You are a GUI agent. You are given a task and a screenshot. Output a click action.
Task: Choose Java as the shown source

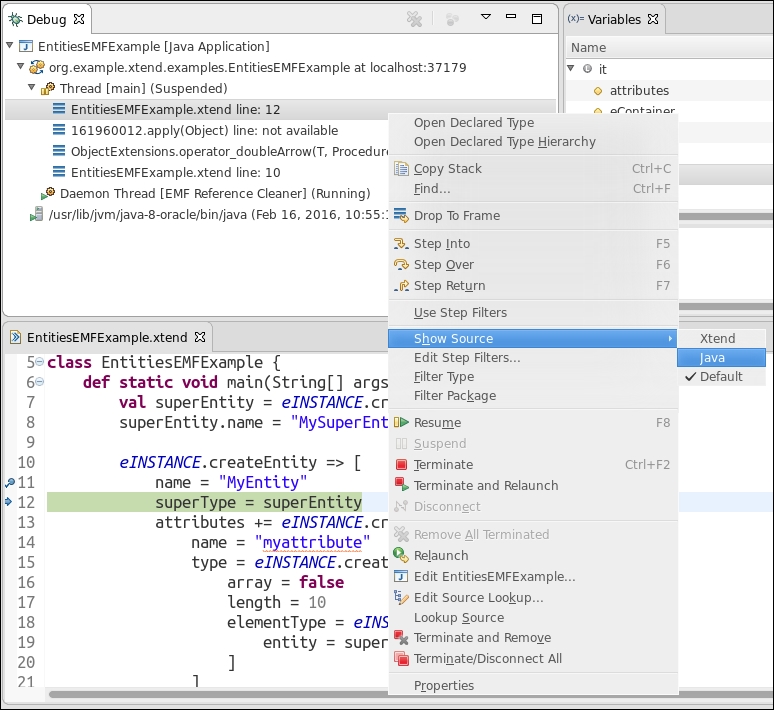(x=713, y=358)
